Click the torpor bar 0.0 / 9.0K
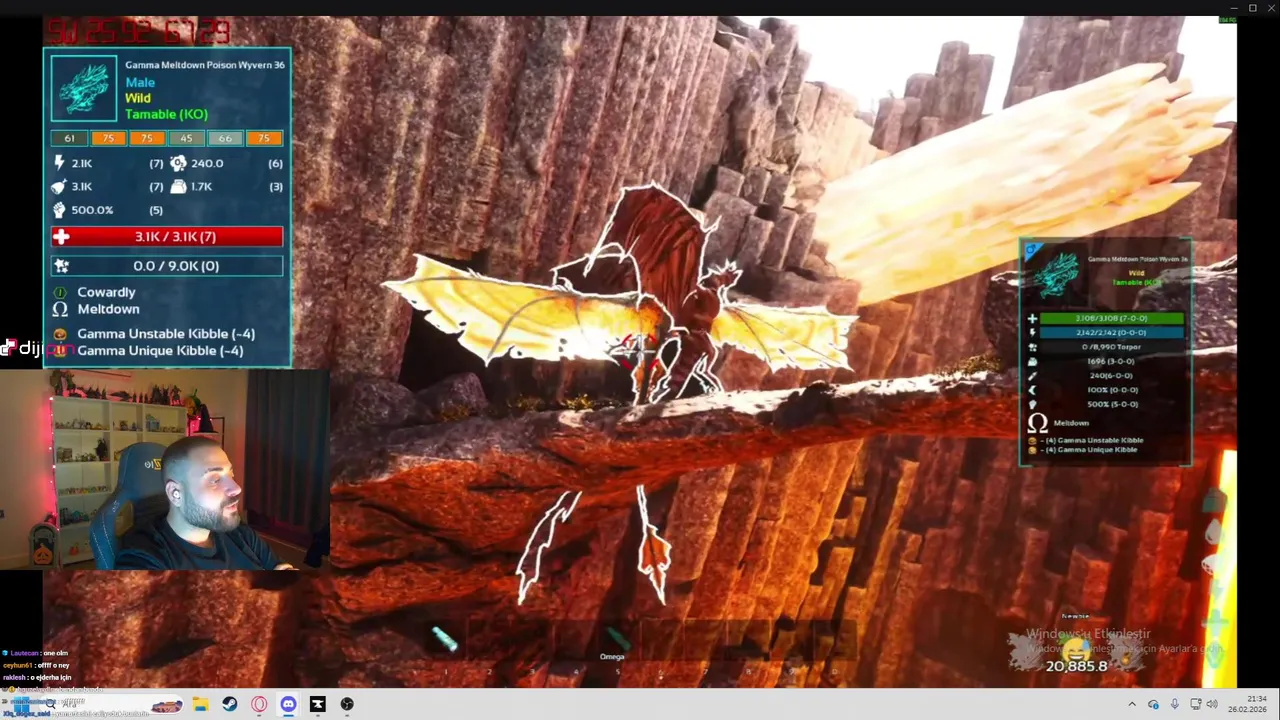The height and width of the screenshot is (720, 1280). click(167, 266)
